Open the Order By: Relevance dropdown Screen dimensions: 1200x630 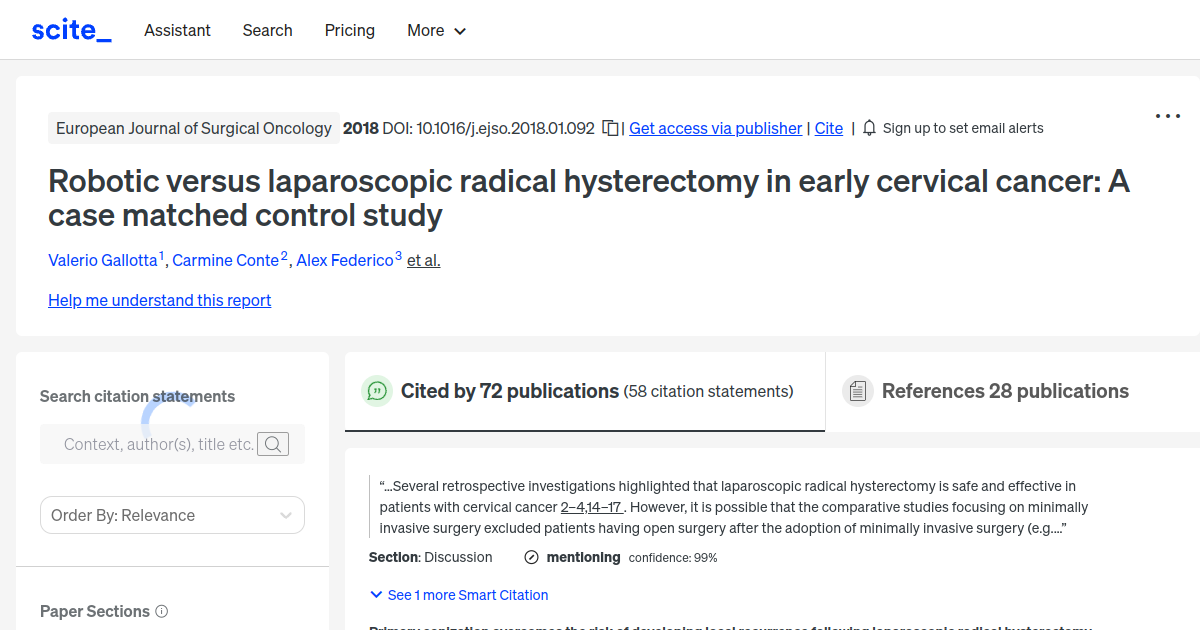coord(172,514)
